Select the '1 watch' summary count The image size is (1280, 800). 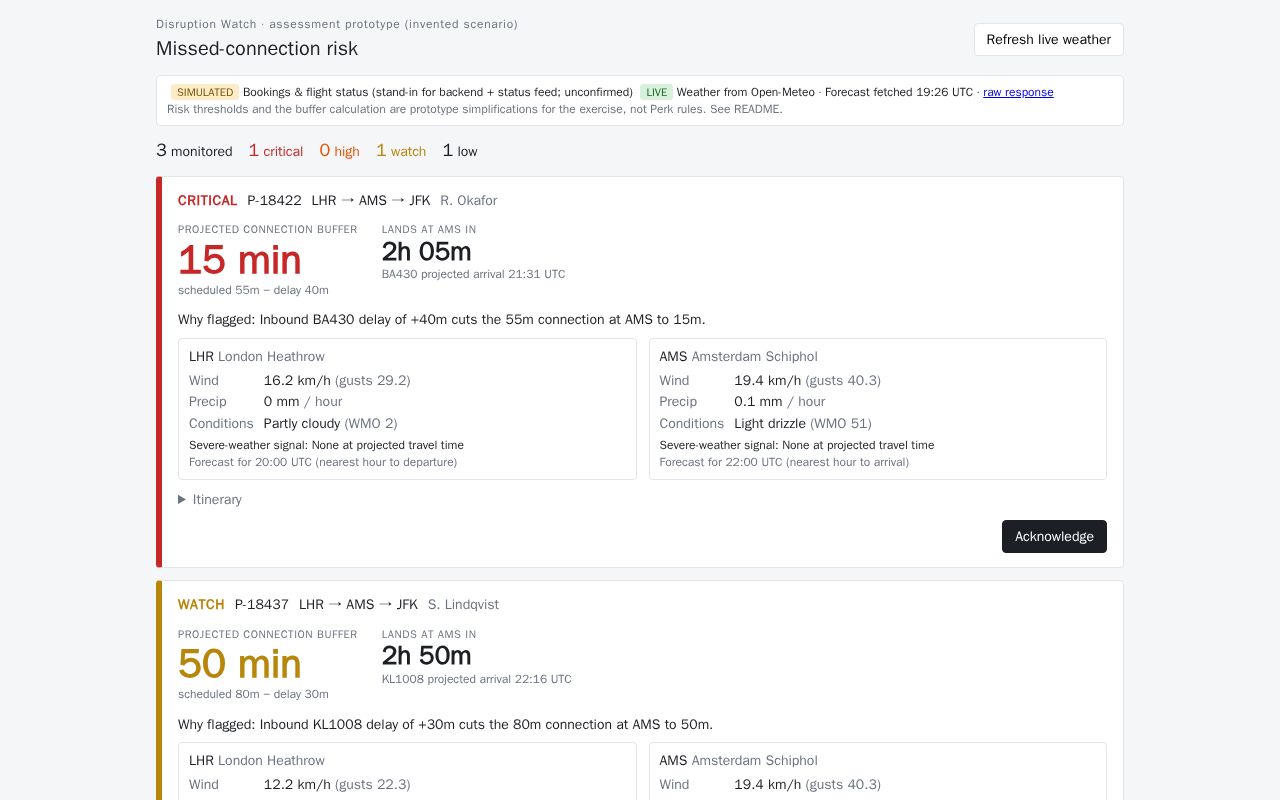coord(401,151)
